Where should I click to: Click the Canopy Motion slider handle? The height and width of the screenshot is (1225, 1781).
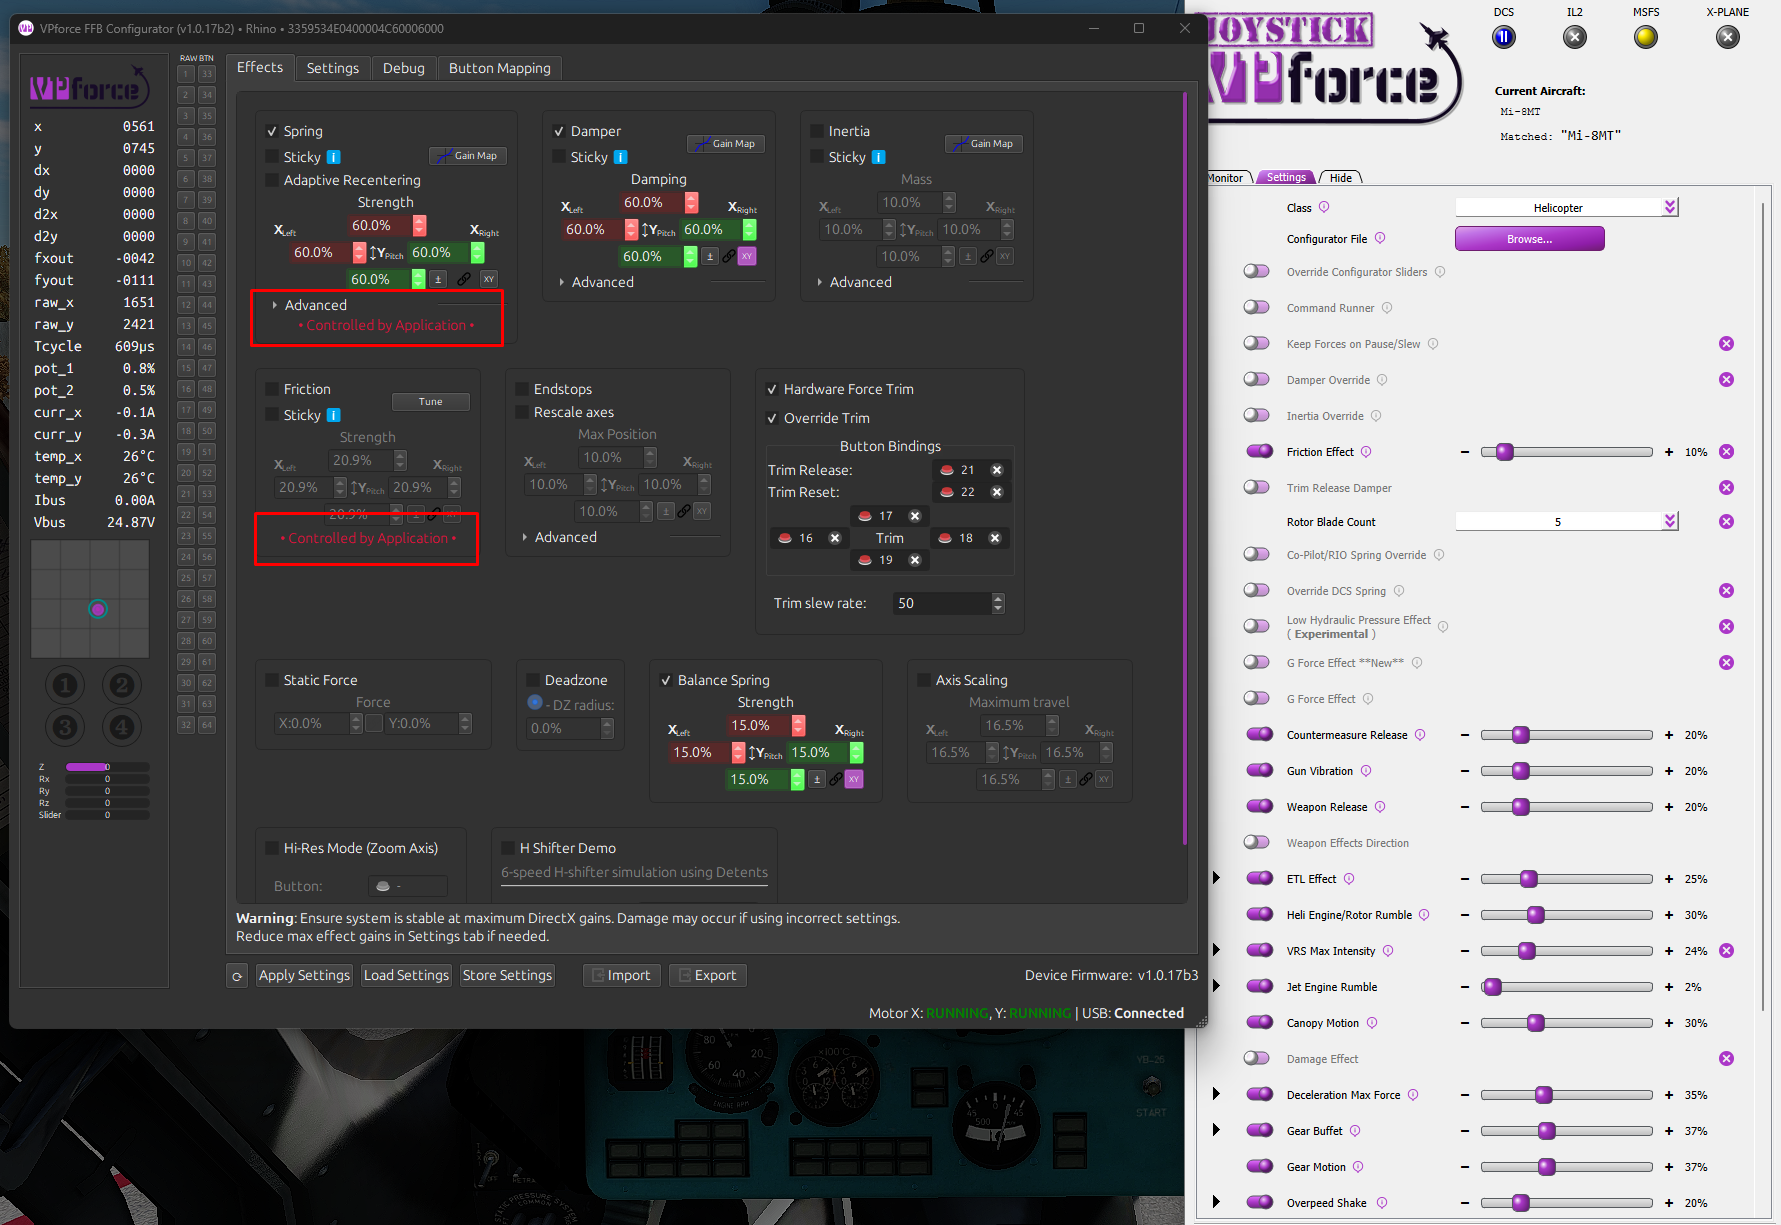tap(1536, 1023)
